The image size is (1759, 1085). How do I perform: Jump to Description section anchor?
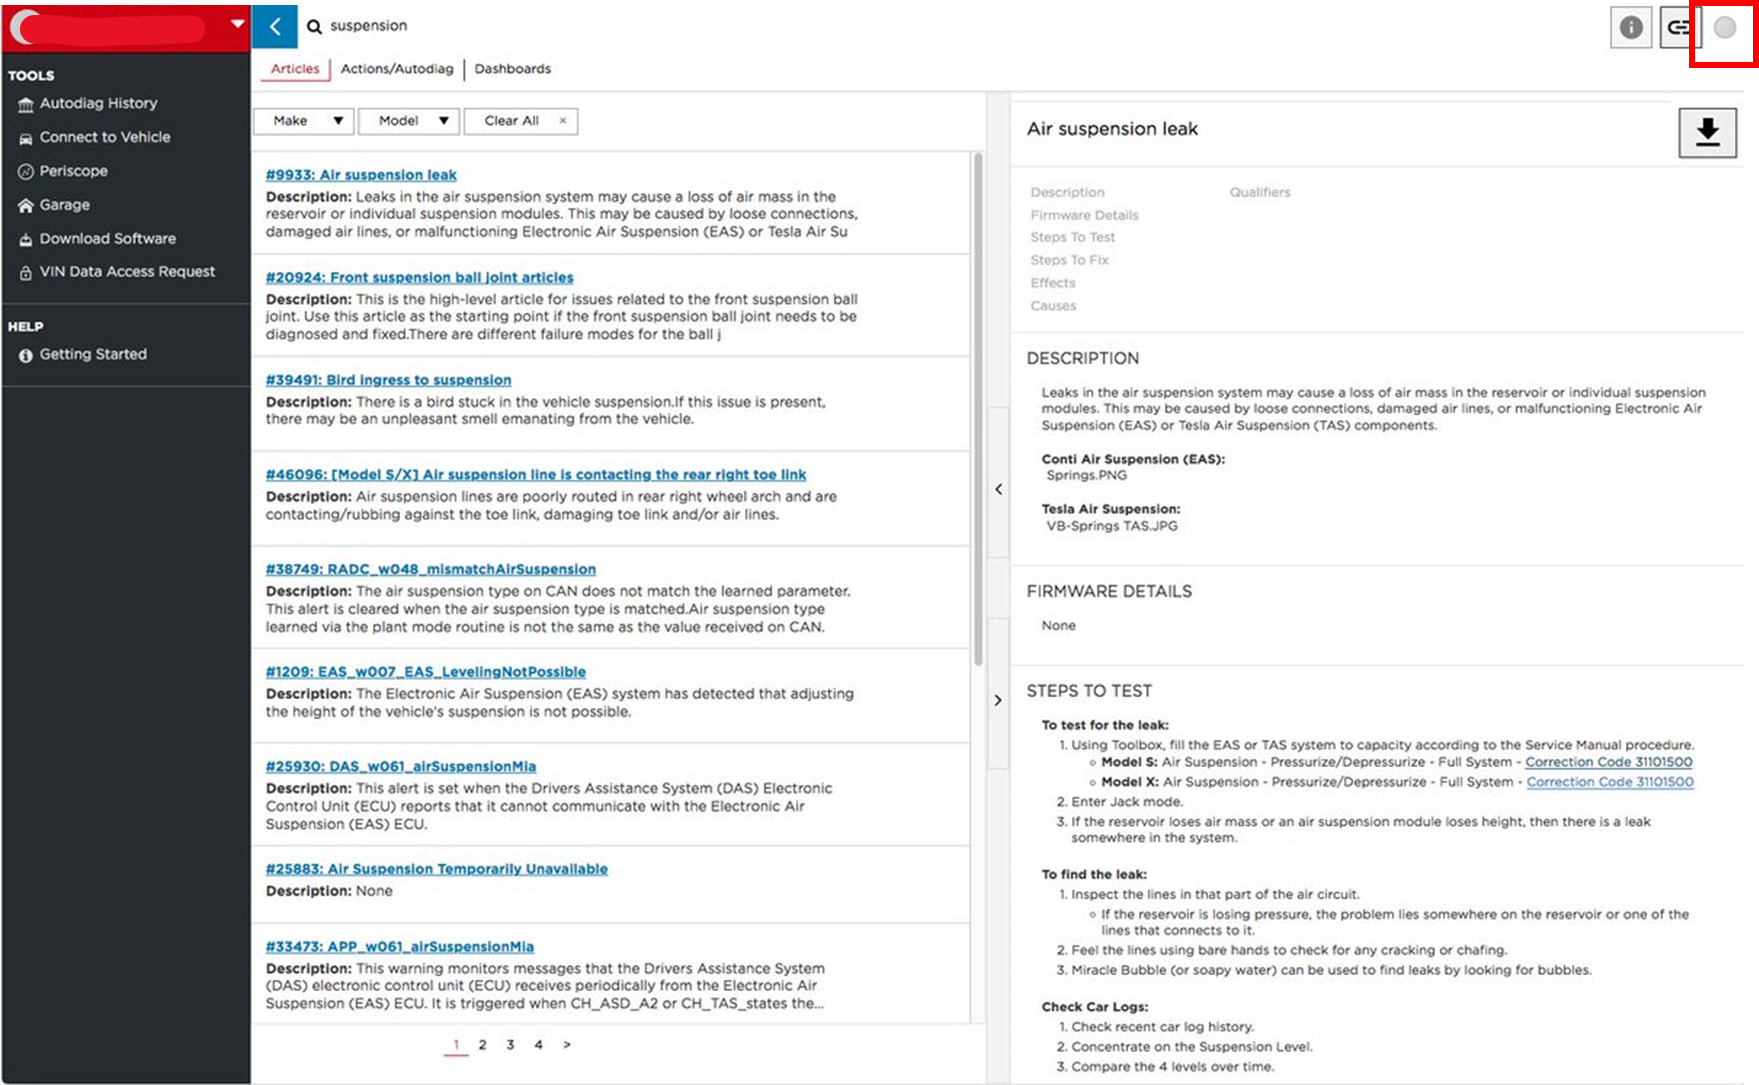pyautogui.click(x=1067, y=192)
